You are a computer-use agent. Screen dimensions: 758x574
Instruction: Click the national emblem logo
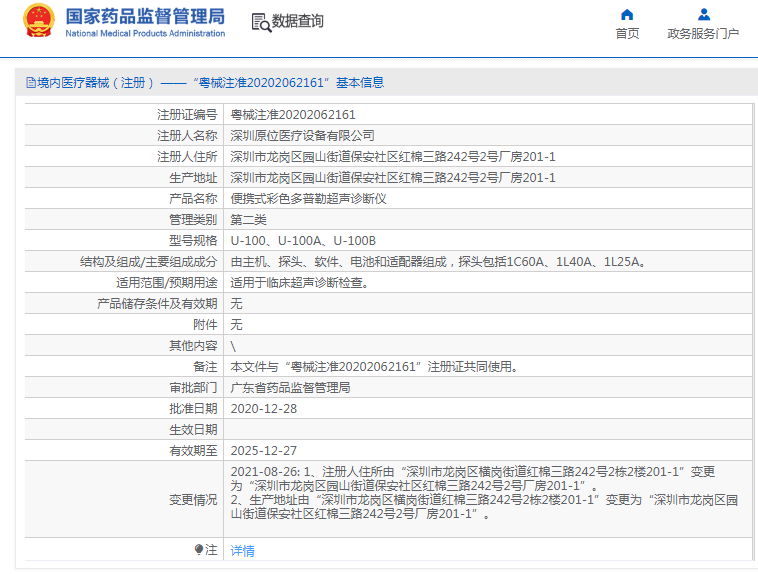tap(39, 20)
